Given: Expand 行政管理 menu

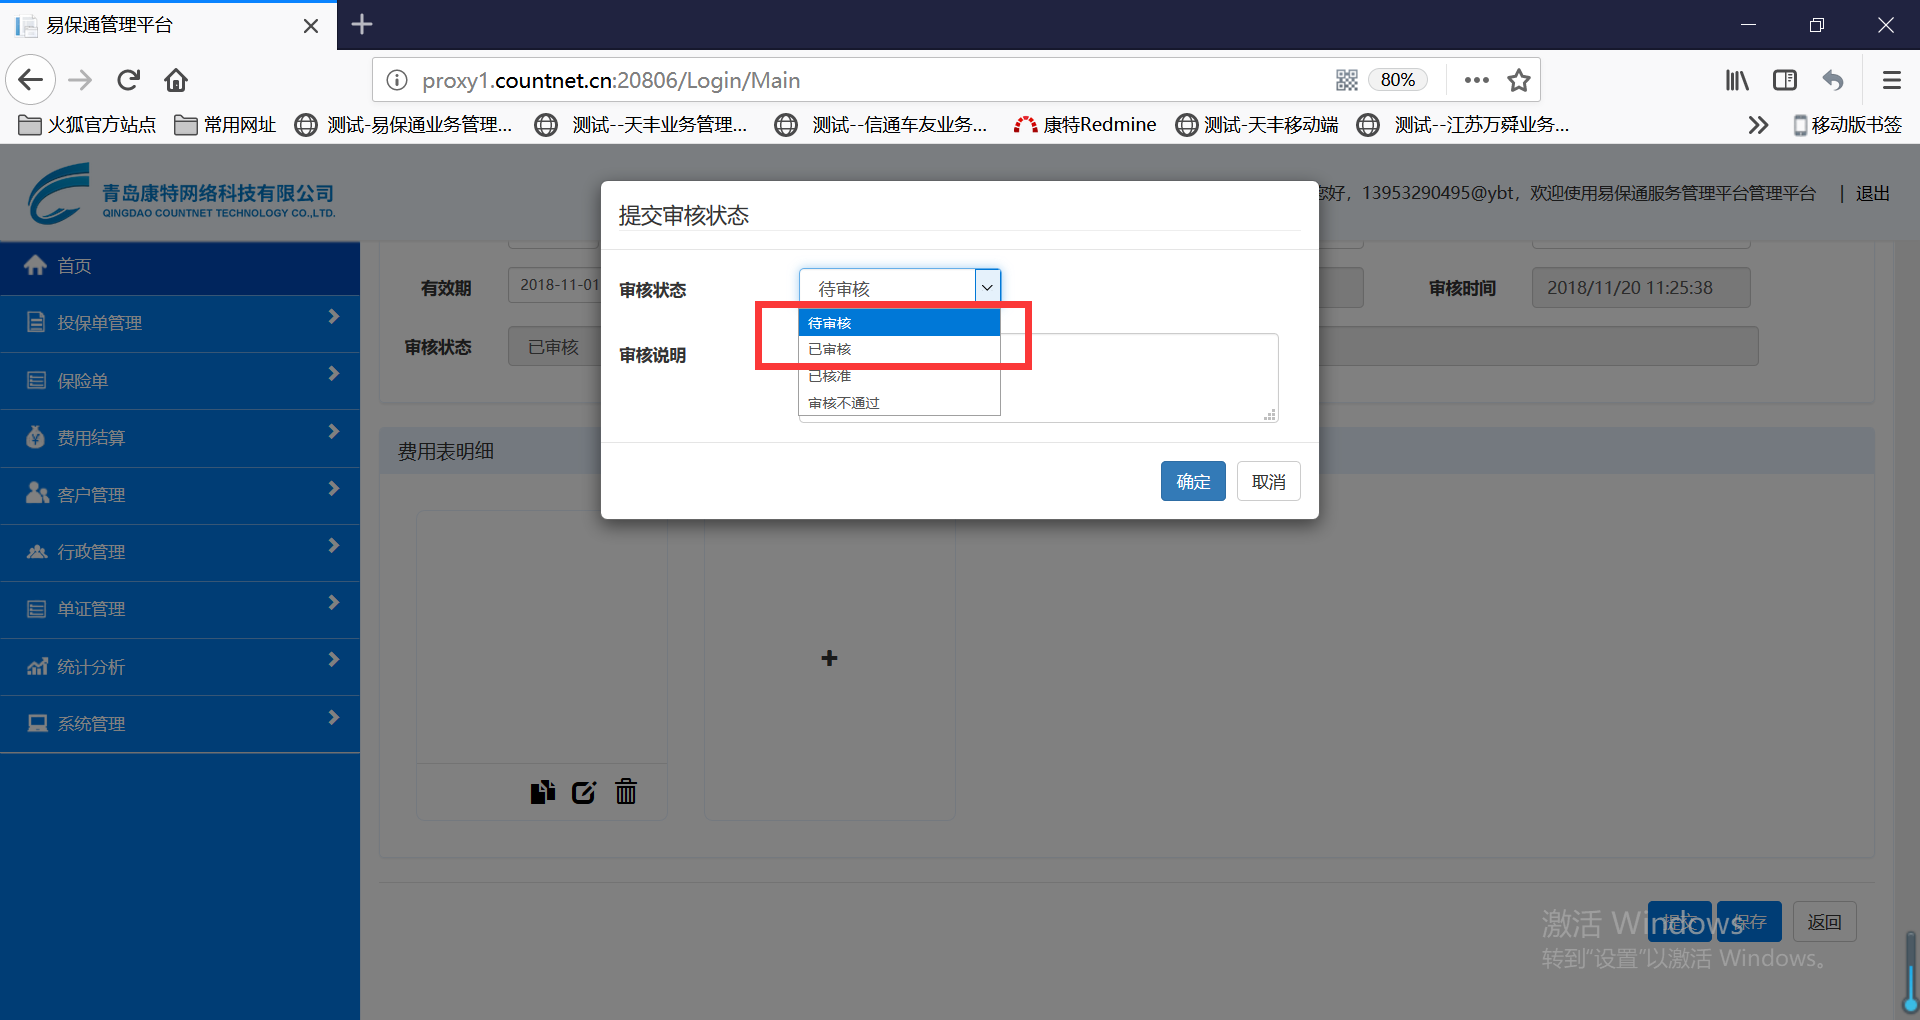Looking at the screenshot, I should [x=180, y=552].
